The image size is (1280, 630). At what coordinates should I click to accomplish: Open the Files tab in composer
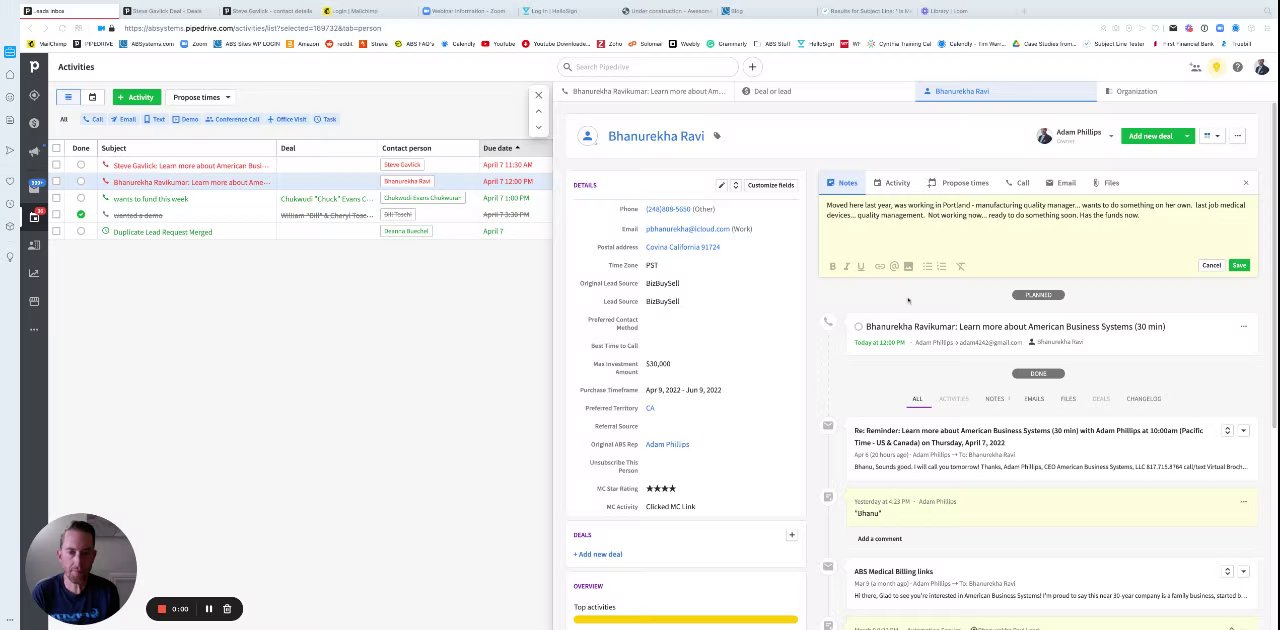click(x=1106, y=183)
